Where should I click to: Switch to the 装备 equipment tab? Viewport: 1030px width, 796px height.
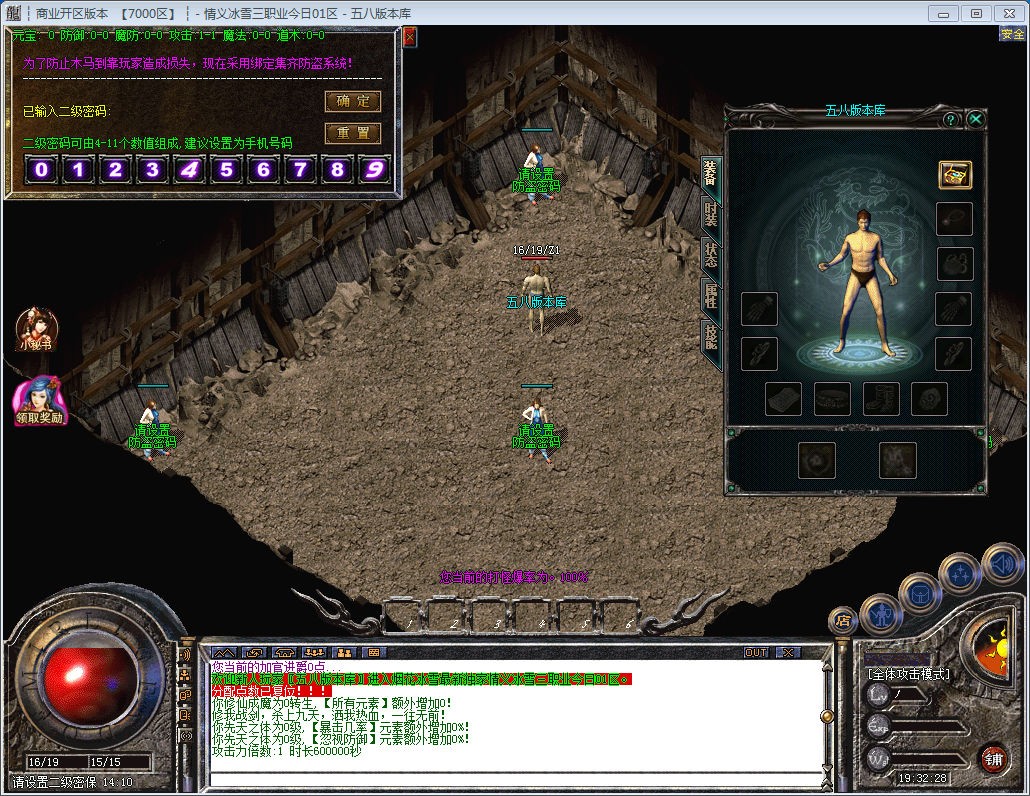pos(711,174)
